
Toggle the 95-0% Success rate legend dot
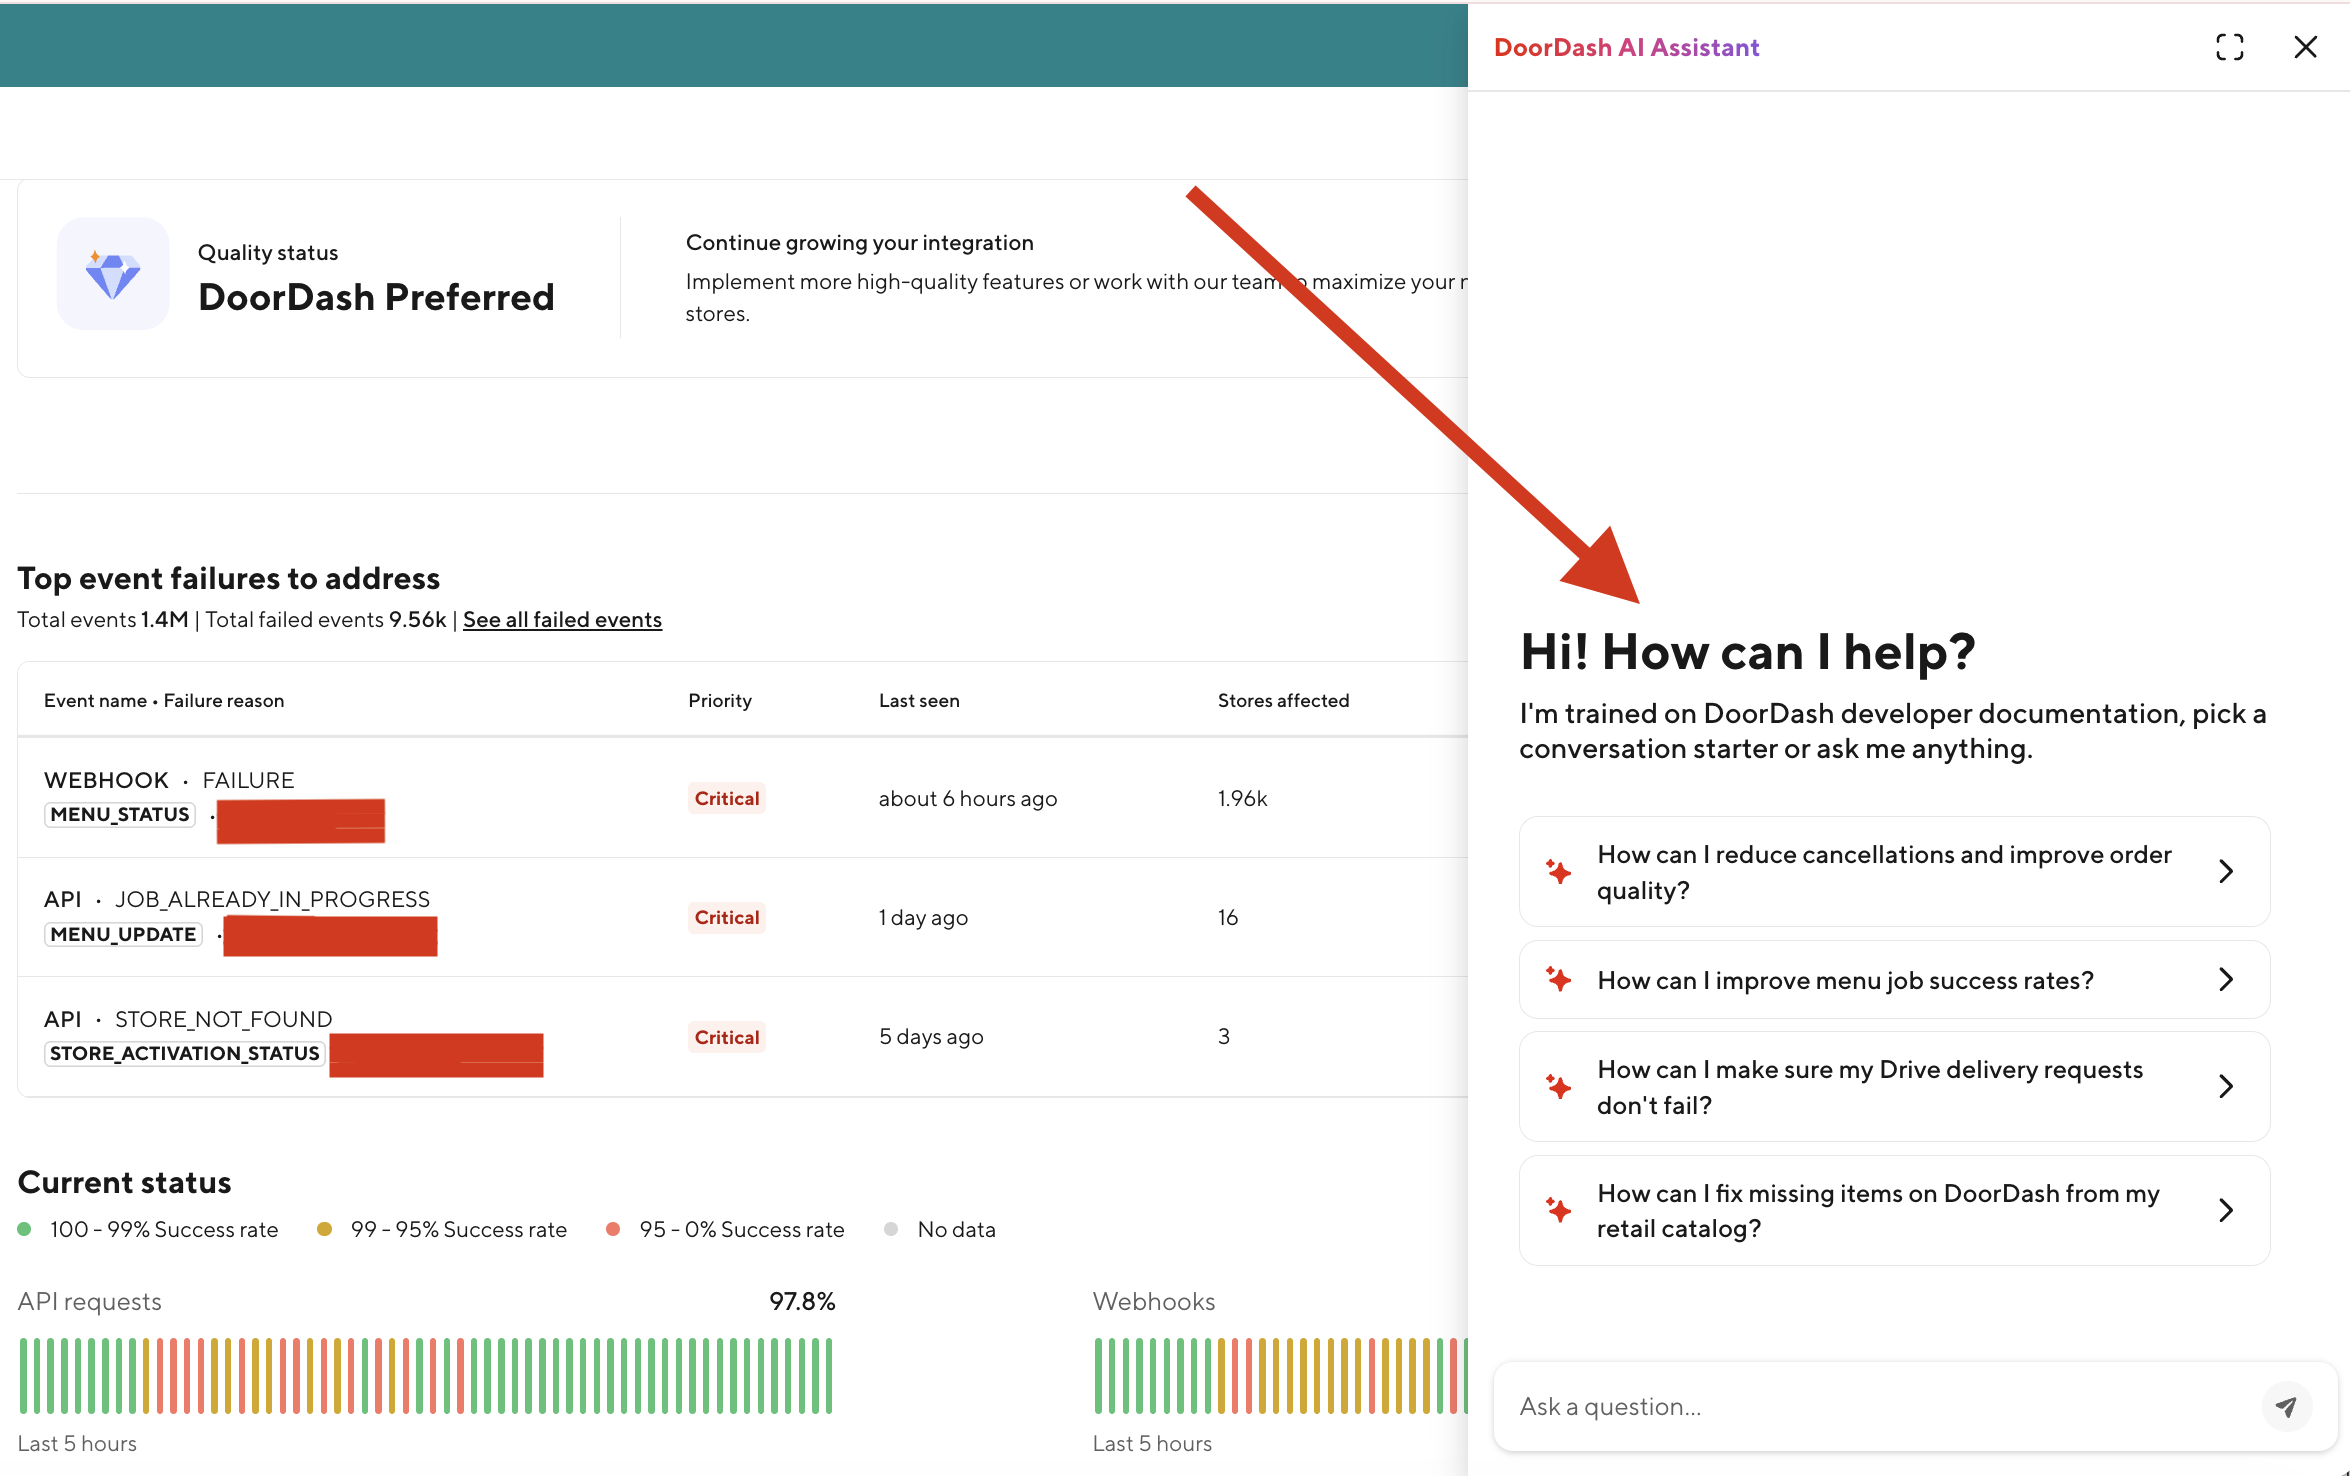tap(613, 1229)
